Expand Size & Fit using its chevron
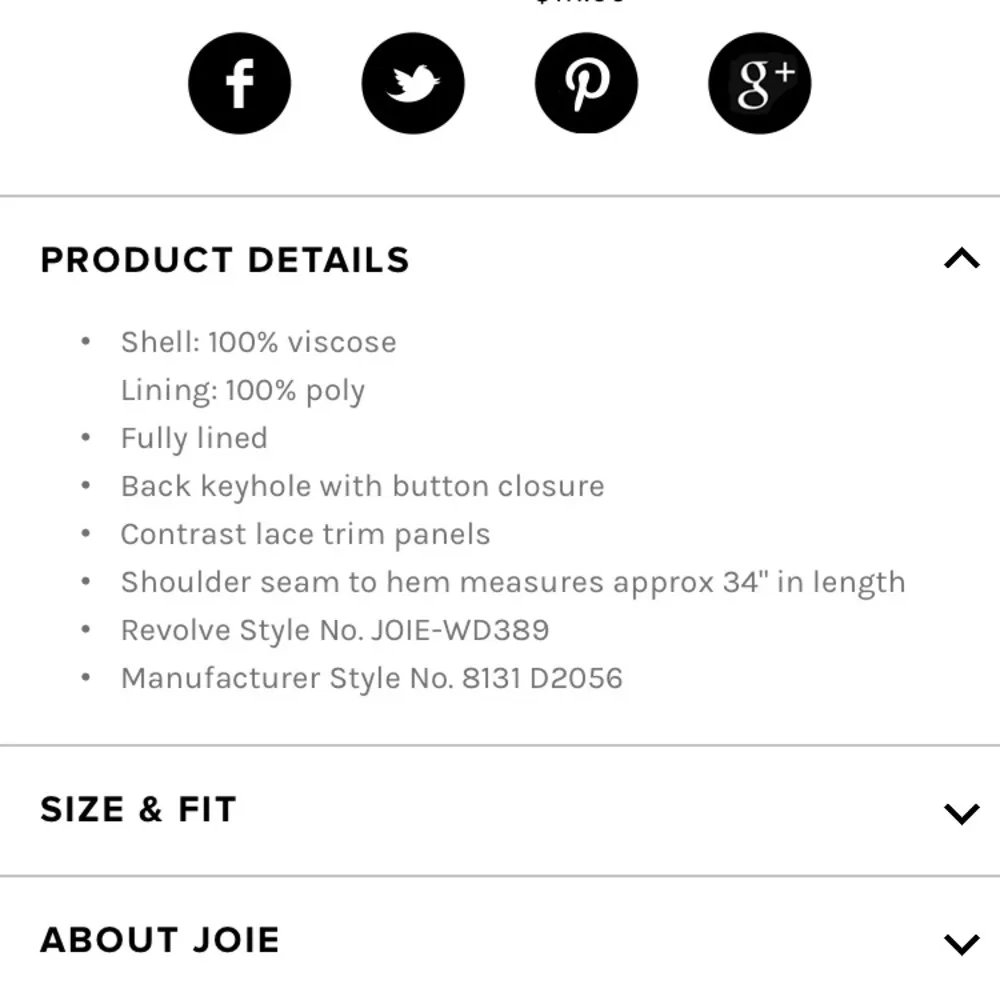This screenshot has width=1000, height=1000. click(961, 812)
